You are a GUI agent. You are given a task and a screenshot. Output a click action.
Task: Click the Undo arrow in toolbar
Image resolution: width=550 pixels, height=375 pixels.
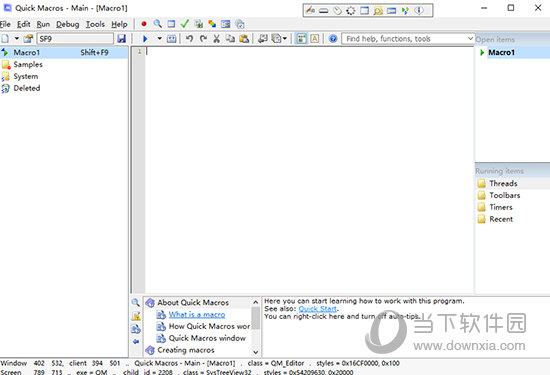point(189,39)
